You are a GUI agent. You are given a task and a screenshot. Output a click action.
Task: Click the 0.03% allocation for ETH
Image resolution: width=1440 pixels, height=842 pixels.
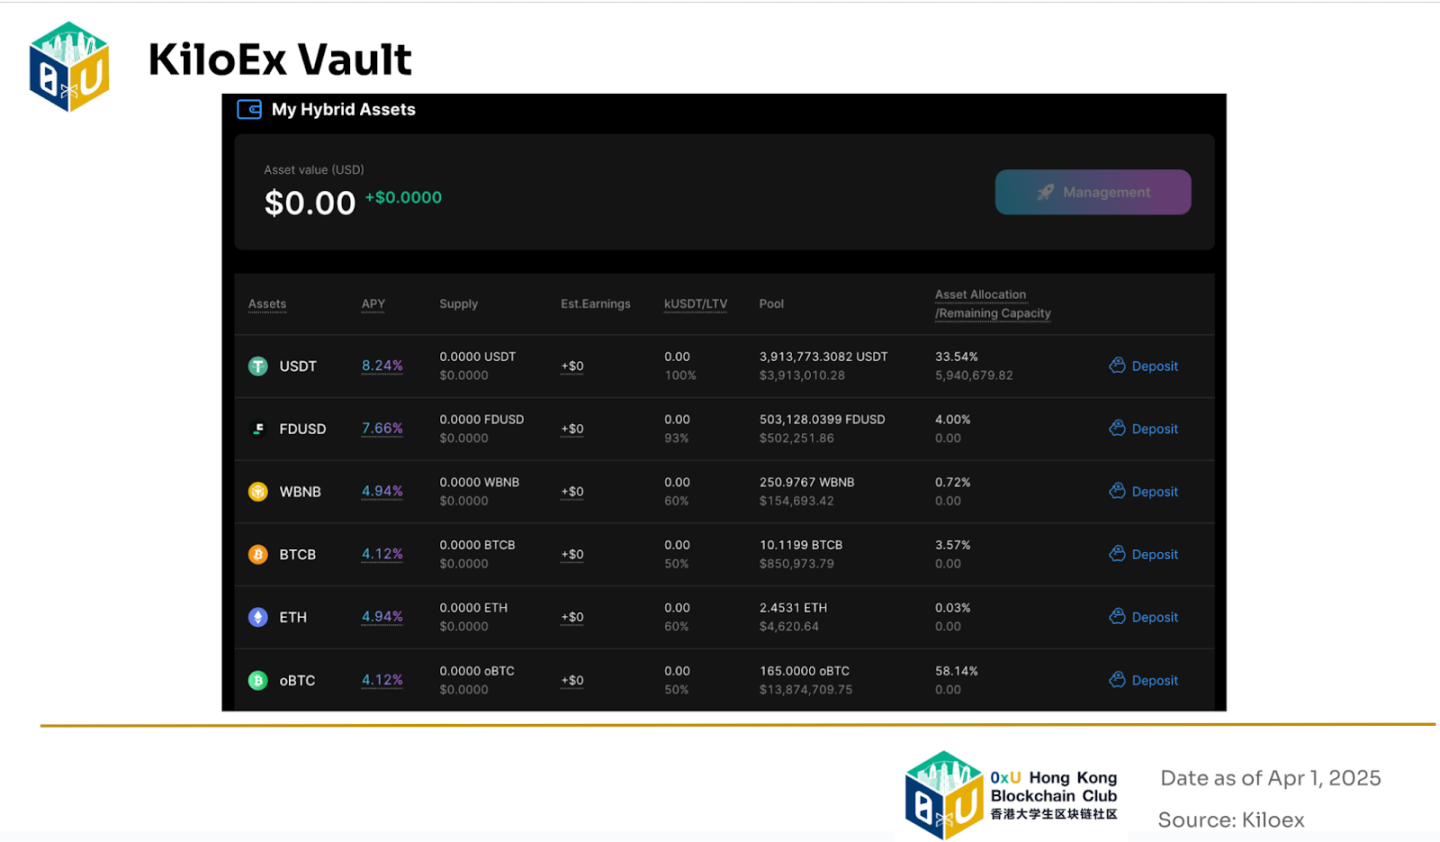953,608
